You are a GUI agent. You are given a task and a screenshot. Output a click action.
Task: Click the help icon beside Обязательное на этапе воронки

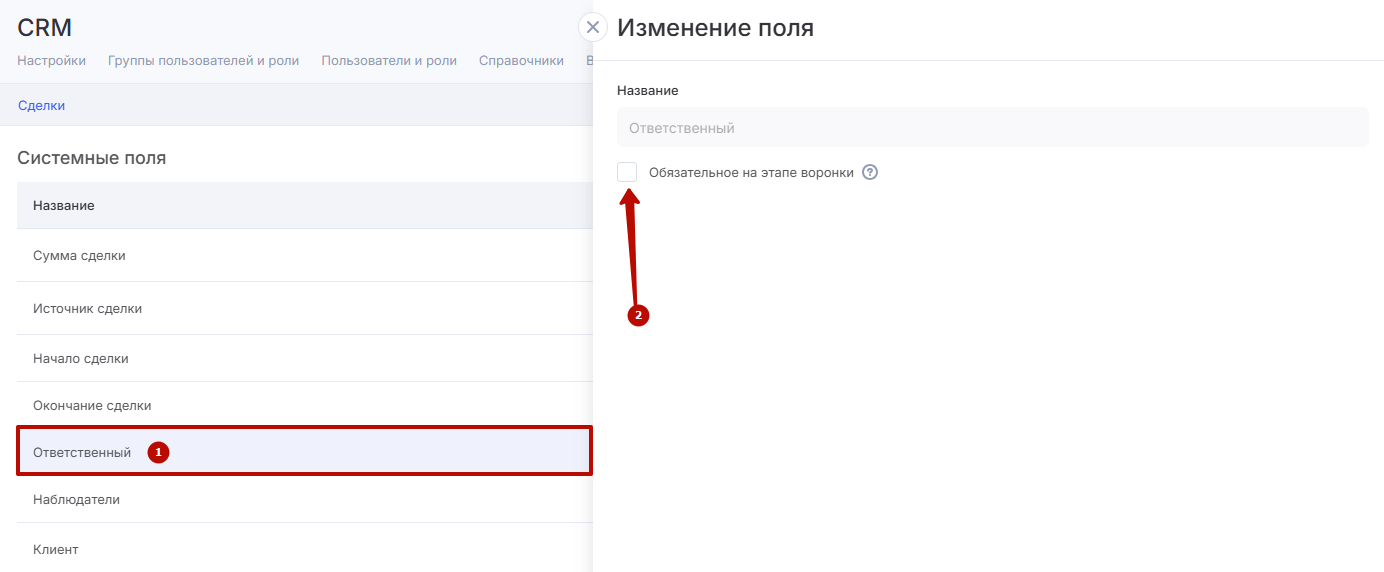(870, 172)
